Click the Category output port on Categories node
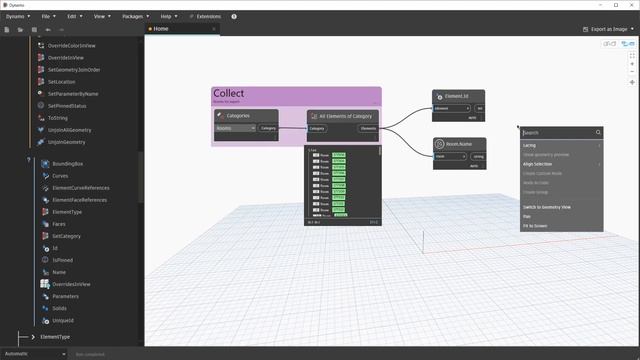Viewport: 640px width, 360px height. coord(268,128)
